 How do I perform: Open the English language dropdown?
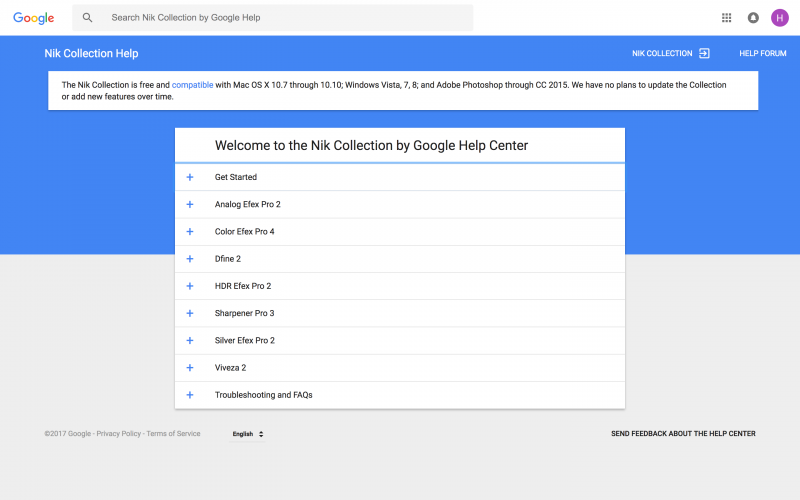[x=248, y=434]
